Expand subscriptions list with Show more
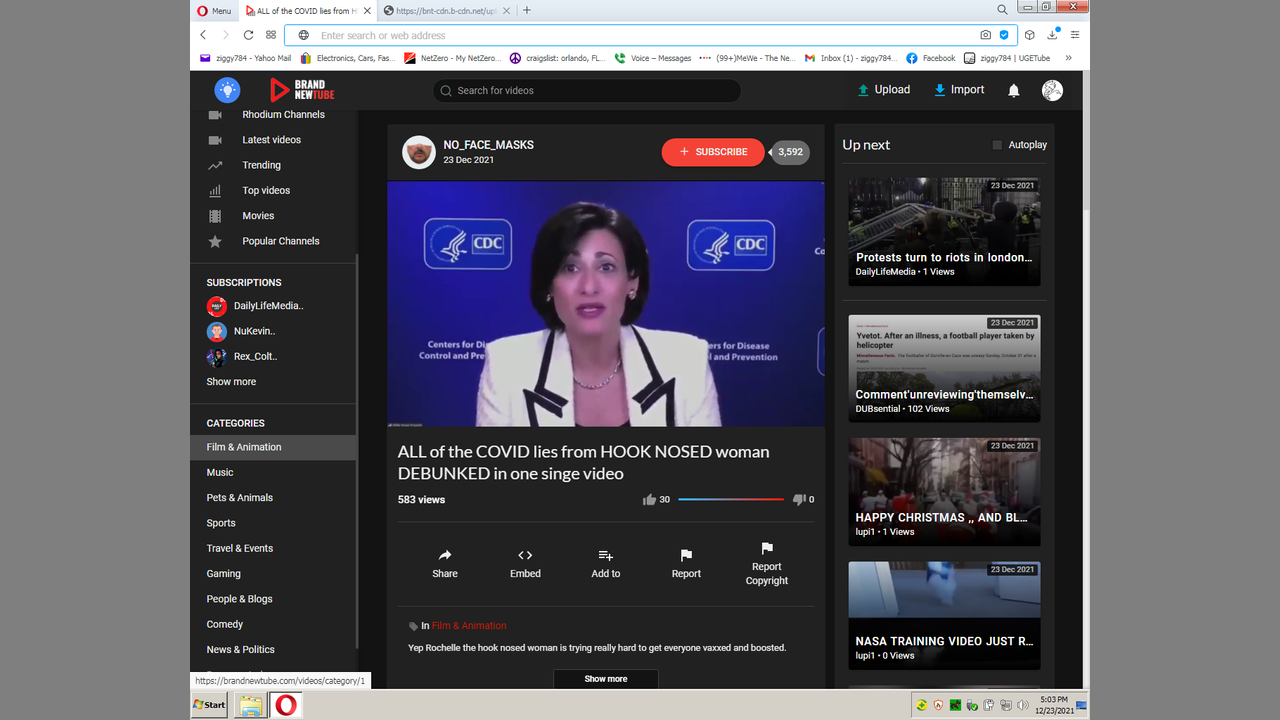 231,382
